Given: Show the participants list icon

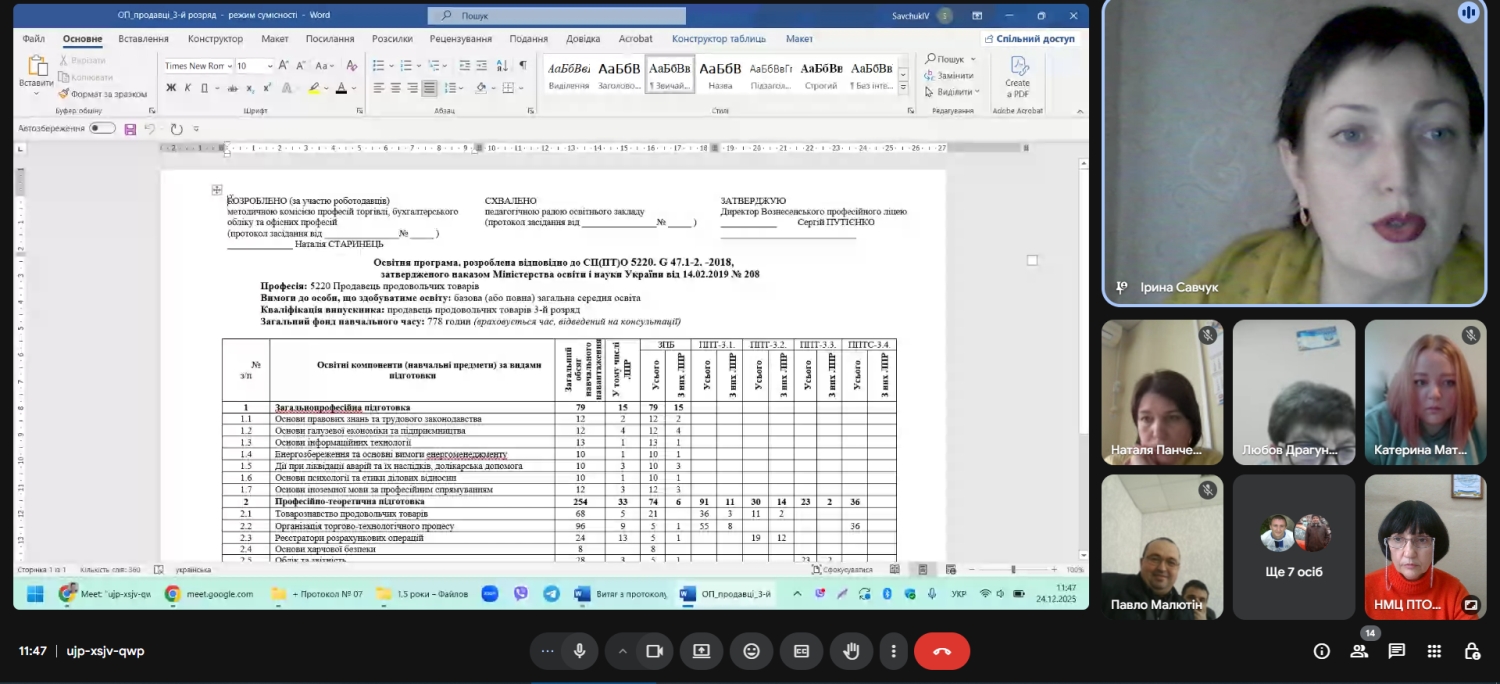Looking at the screenshot, I should [1359, 651].
